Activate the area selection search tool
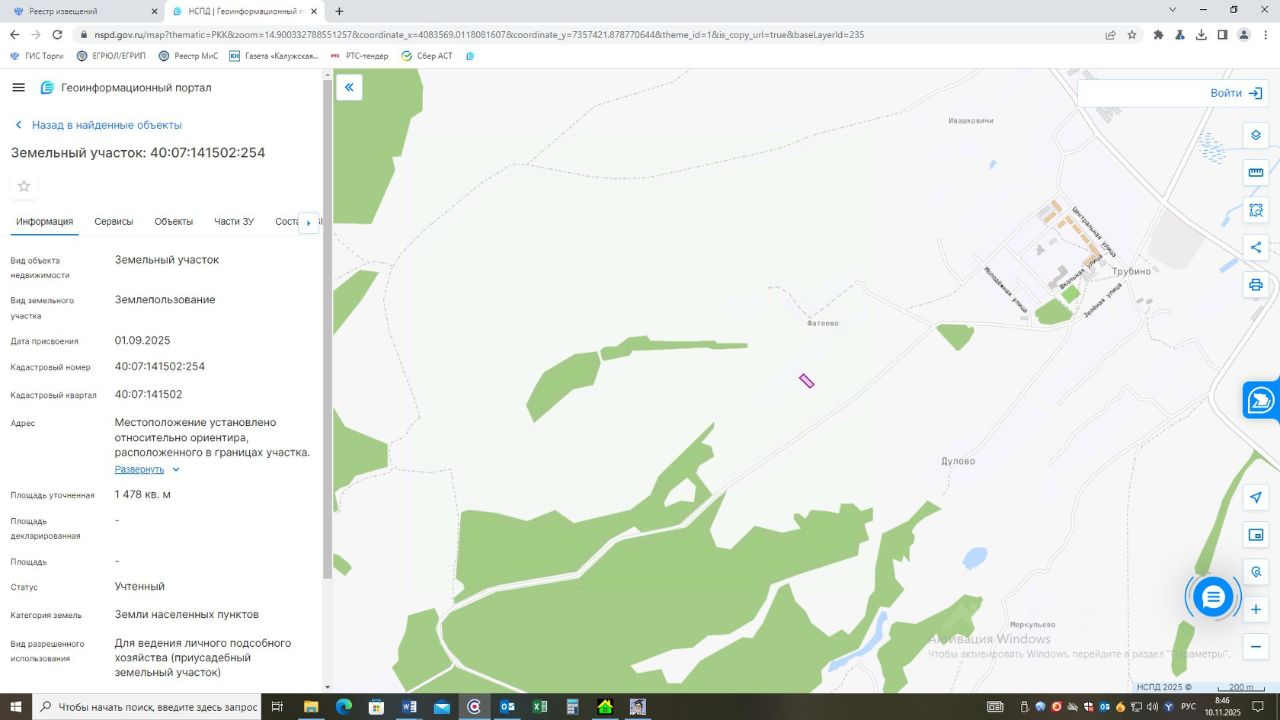This screenshot has height=720, width=1280. [1256, 210]
